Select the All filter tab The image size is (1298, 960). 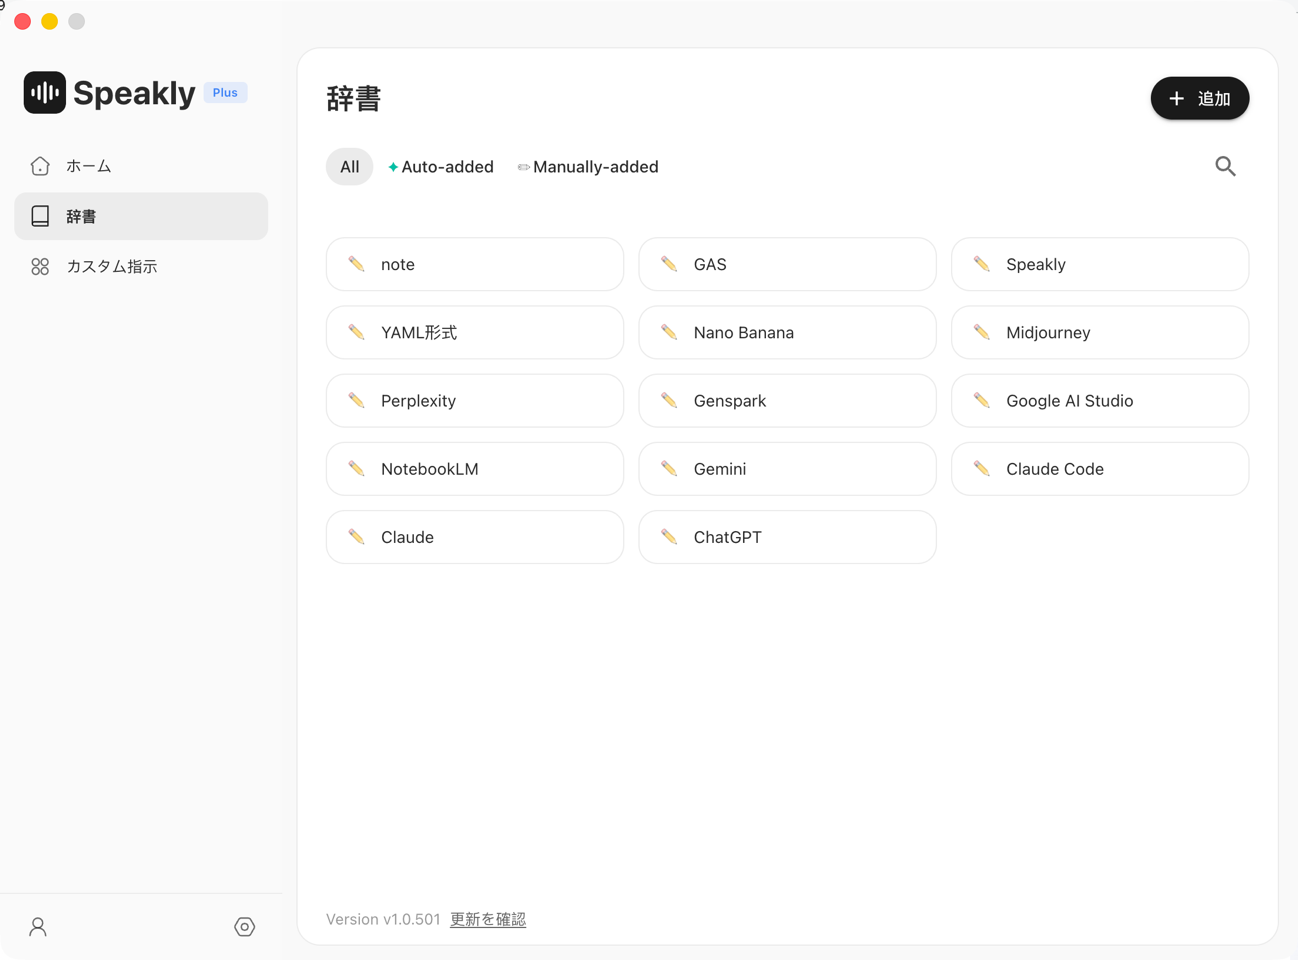(349, 167)
